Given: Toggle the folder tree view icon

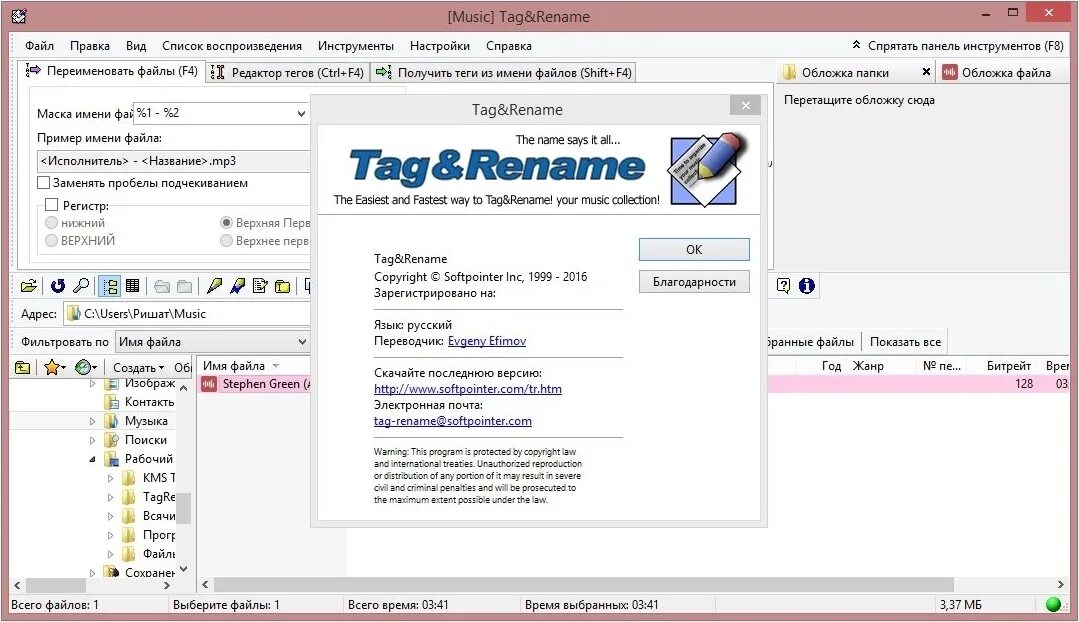Looking at the screenshot, I should 110,286.
